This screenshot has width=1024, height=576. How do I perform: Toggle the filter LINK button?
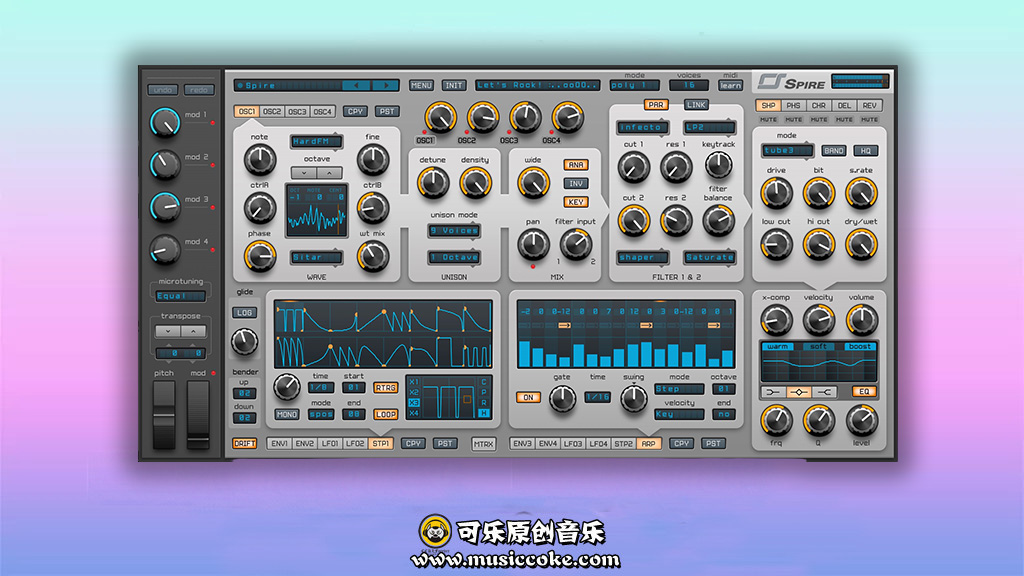pyautogui.click(x=696, y=104)
